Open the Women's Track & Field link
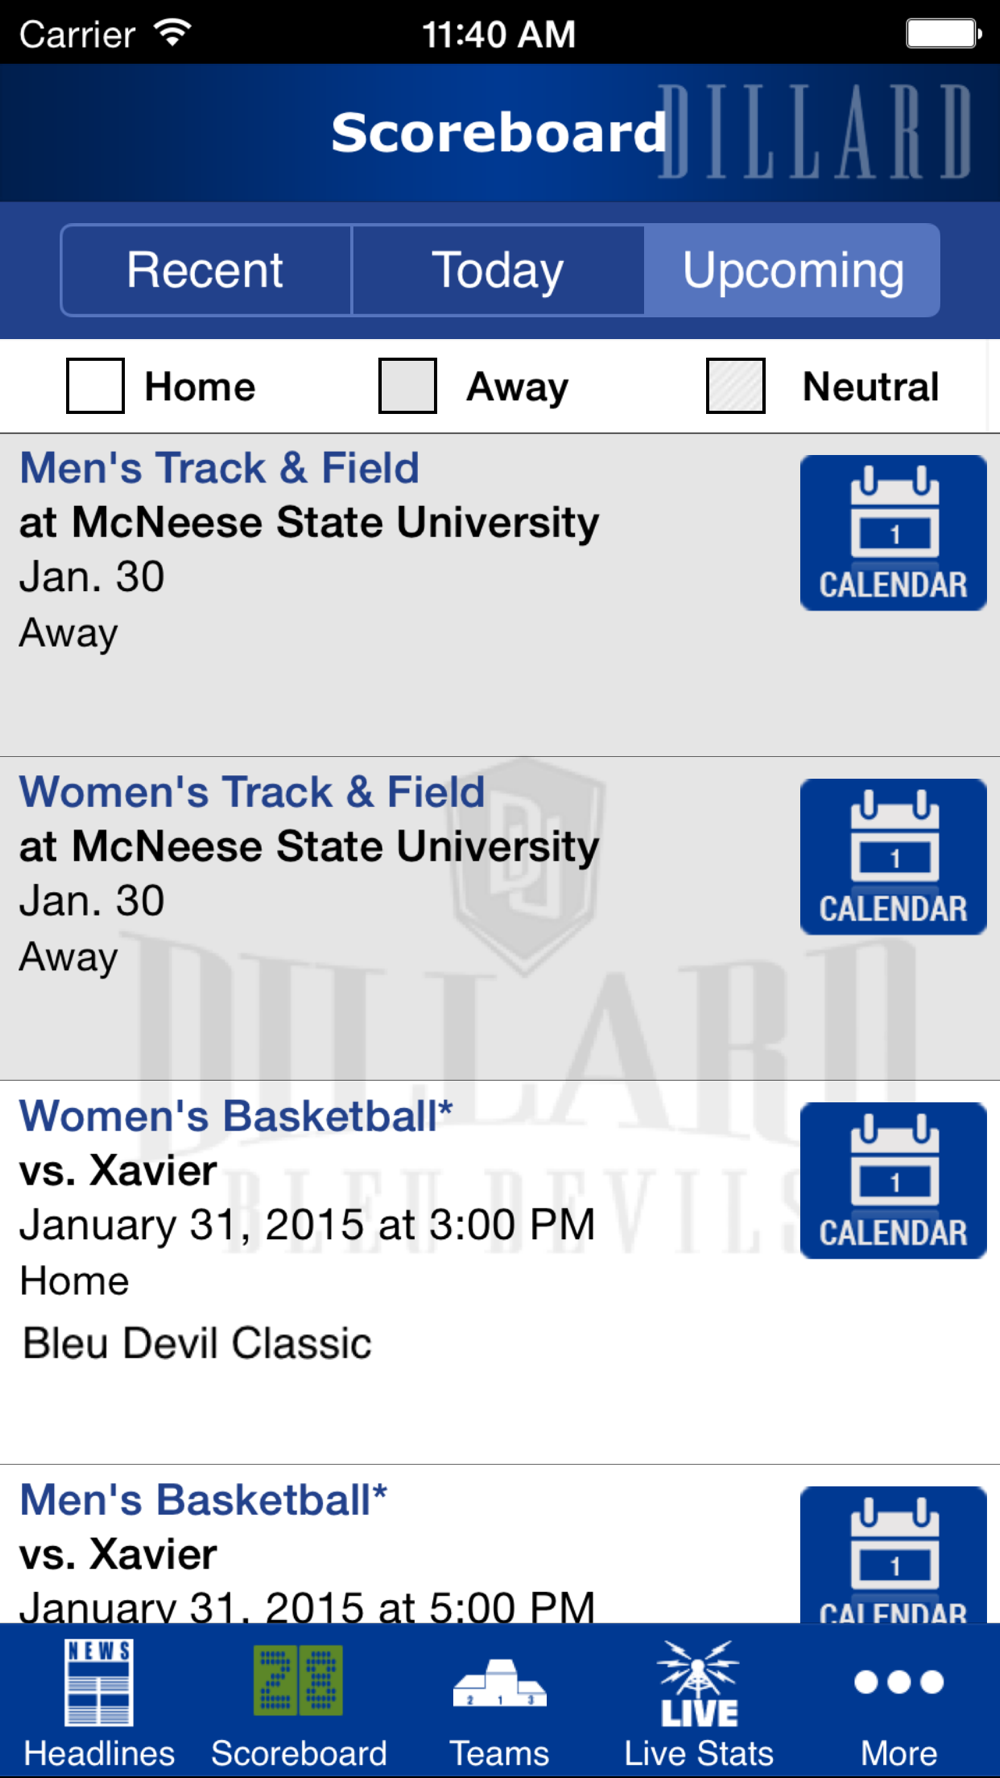The image size is (1000, 1778). pos(252,792)
